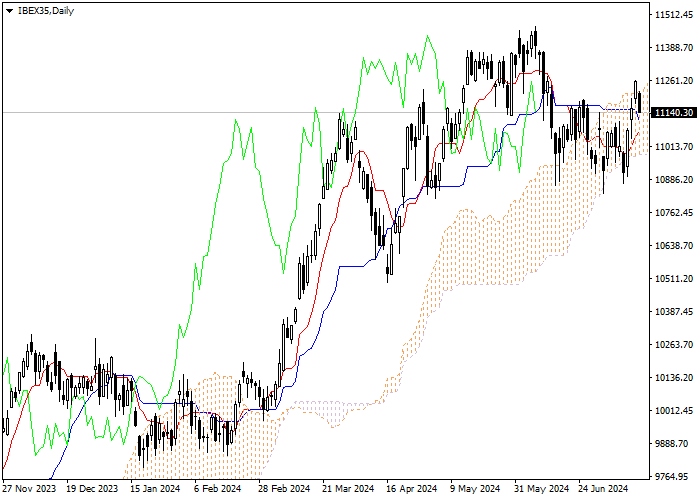Click the 10012.45 price axis label
This screenshot has height=500, width=700.
(674, 411)
